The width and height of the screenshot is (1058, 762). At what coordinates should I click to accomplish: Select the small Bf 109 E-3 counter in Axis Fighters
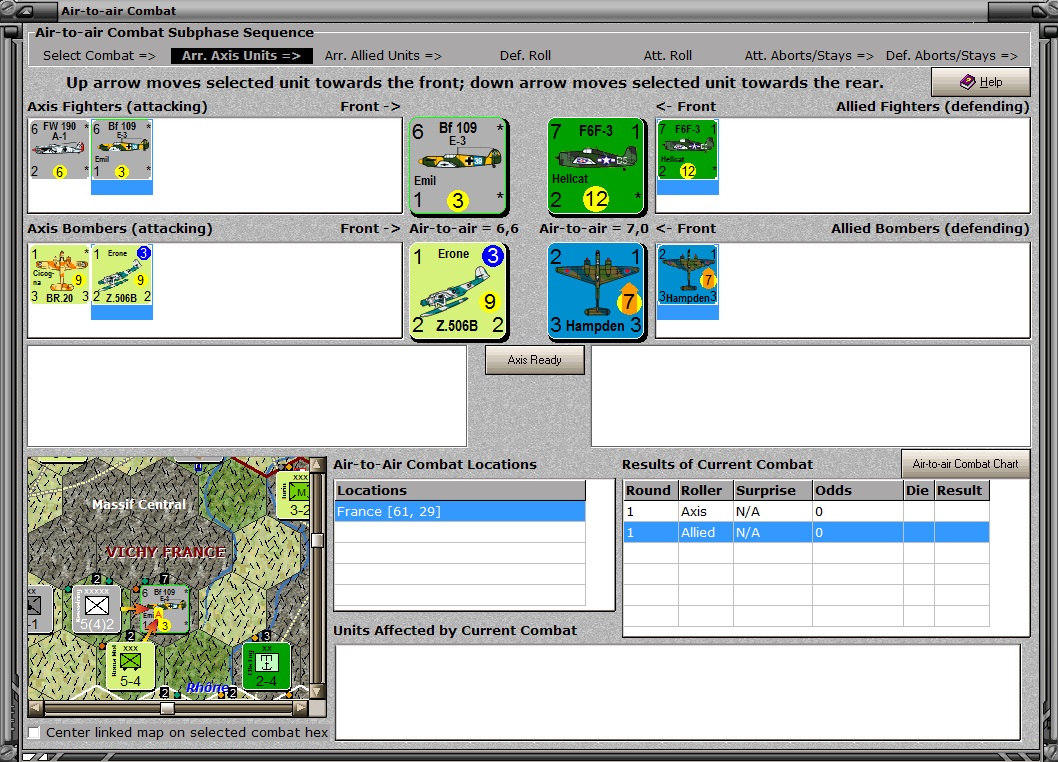(121, 150)
